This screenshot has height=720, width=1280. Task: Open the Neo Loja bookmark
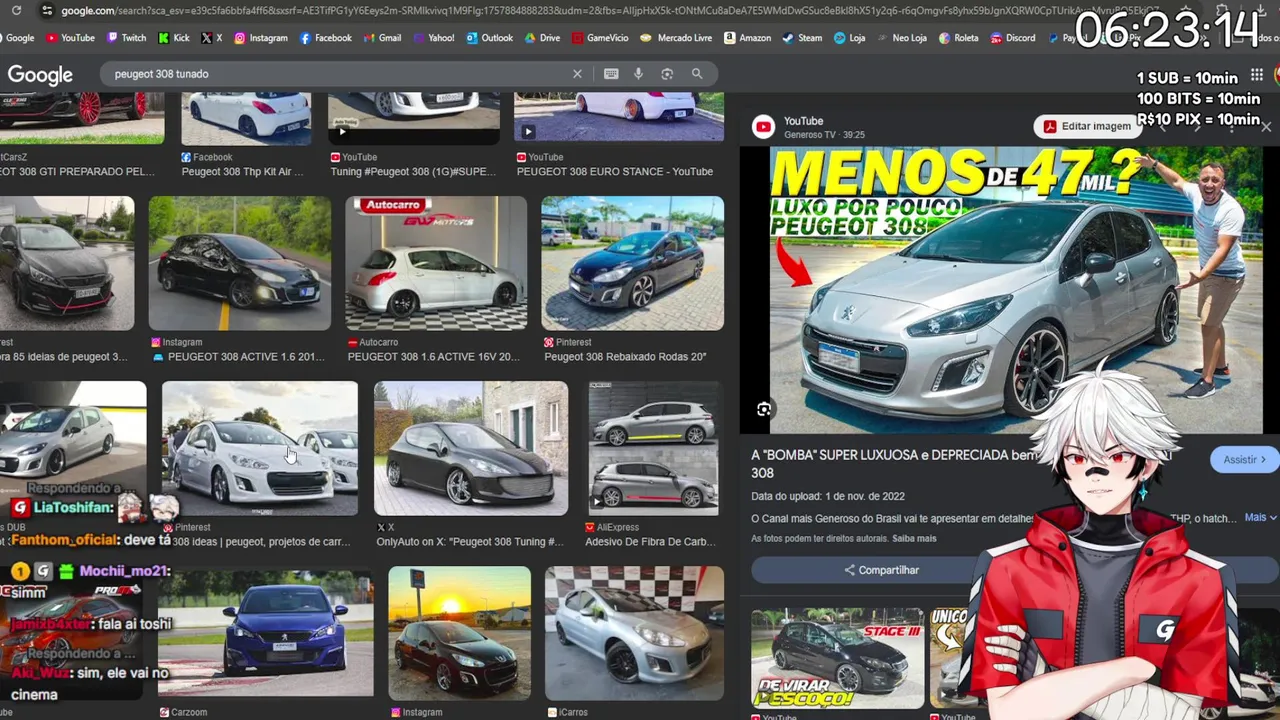[x=901, y=38]
